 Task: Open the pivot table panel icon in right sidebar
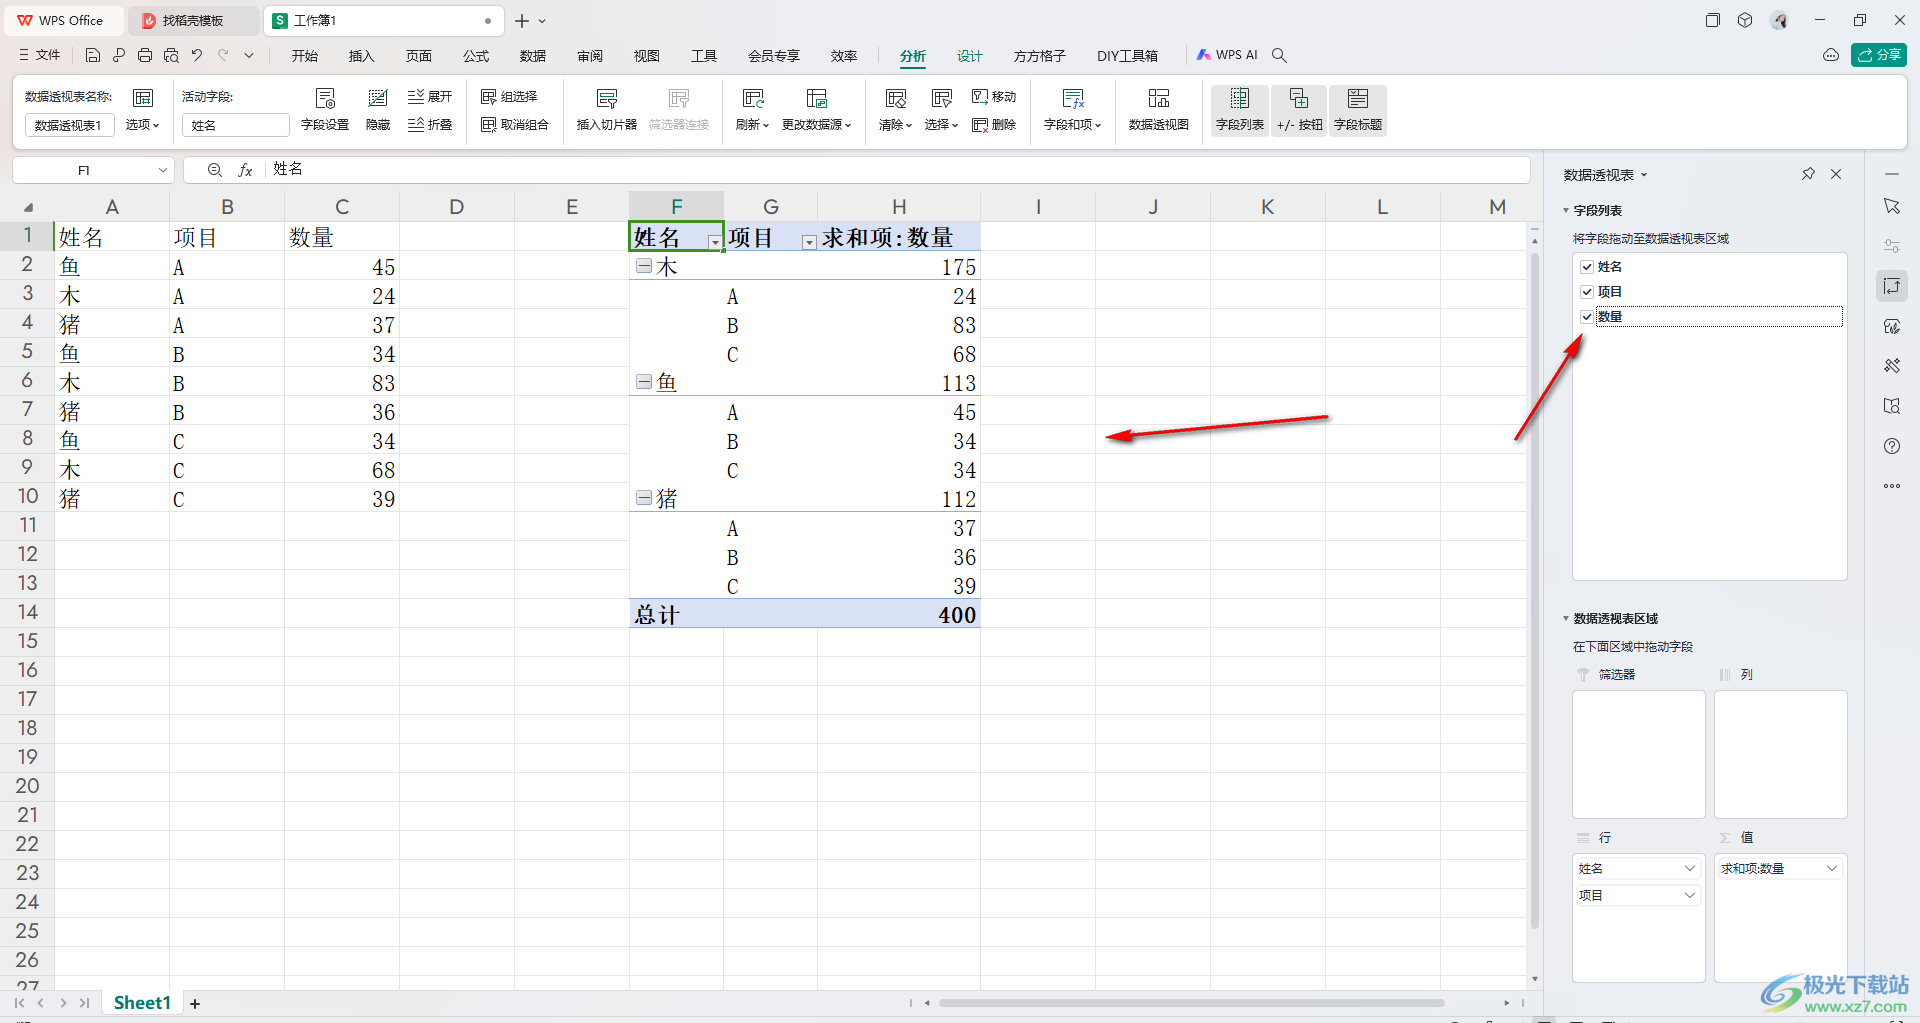pos(1892,286)
